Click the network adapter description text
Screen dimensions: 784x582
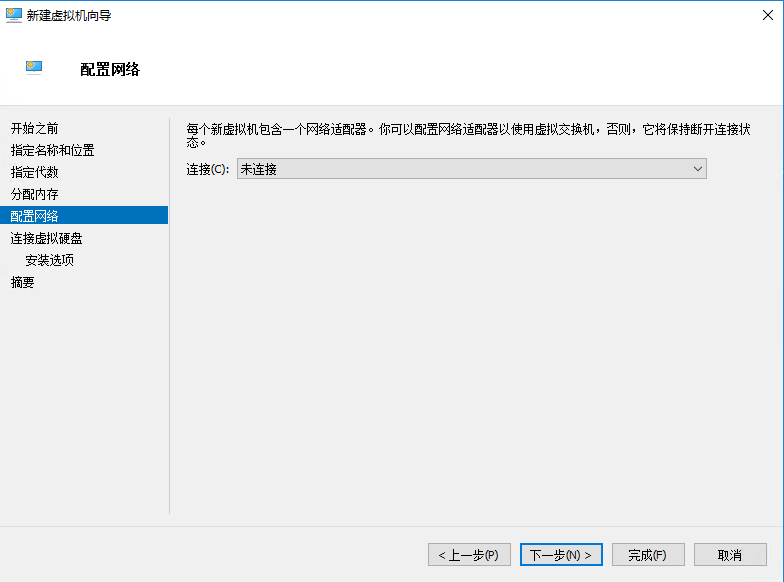[x=468, y=136]
